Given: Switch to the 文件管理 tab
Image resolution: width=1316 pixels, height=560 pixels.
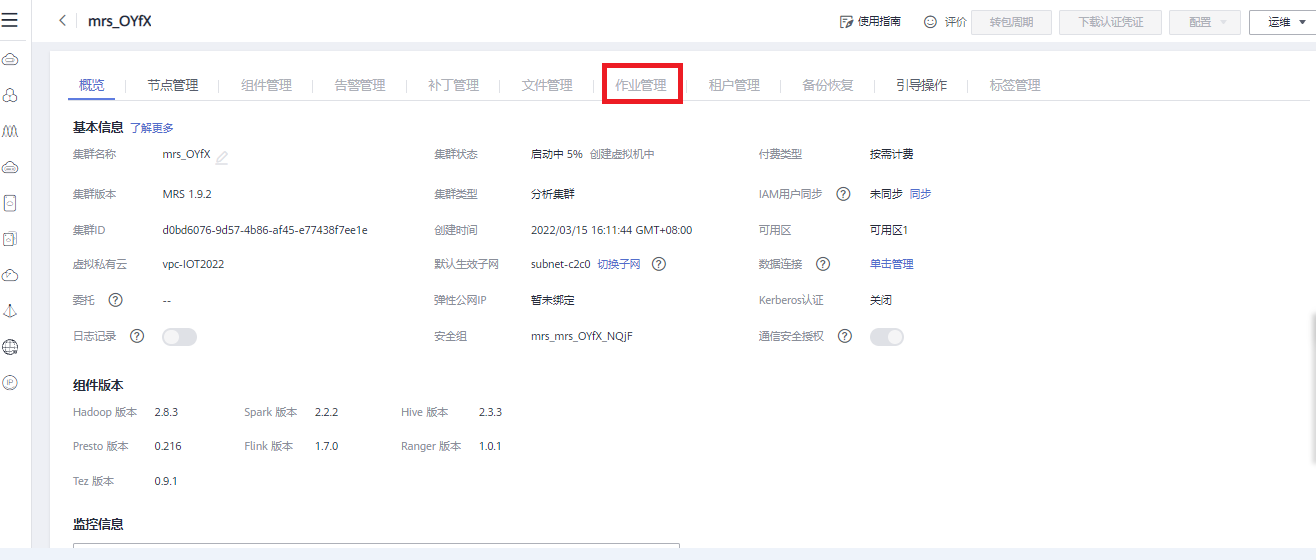Looking at the screenshot, I should coord(547,85).
